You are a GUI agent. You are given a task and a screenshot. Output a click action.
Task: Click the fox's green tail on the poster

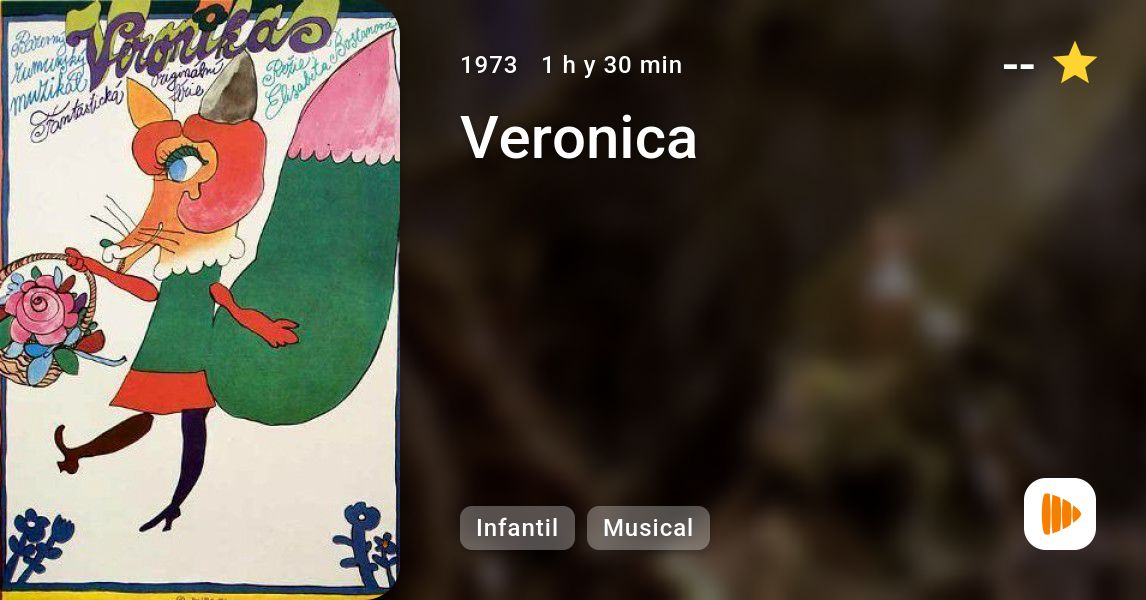click(307, 292)
